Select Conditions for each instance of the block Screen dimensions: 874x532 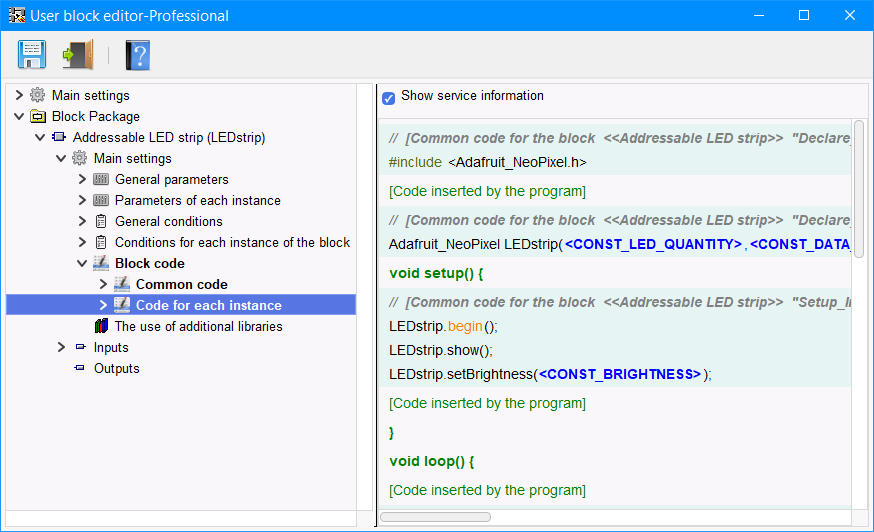click(232, 243)
